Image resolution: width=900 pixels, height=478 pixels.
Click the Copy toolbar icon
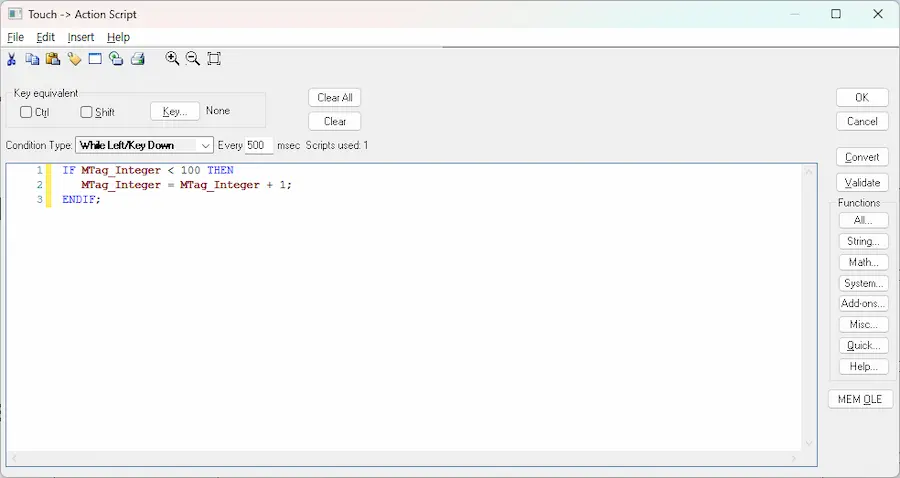32,59
